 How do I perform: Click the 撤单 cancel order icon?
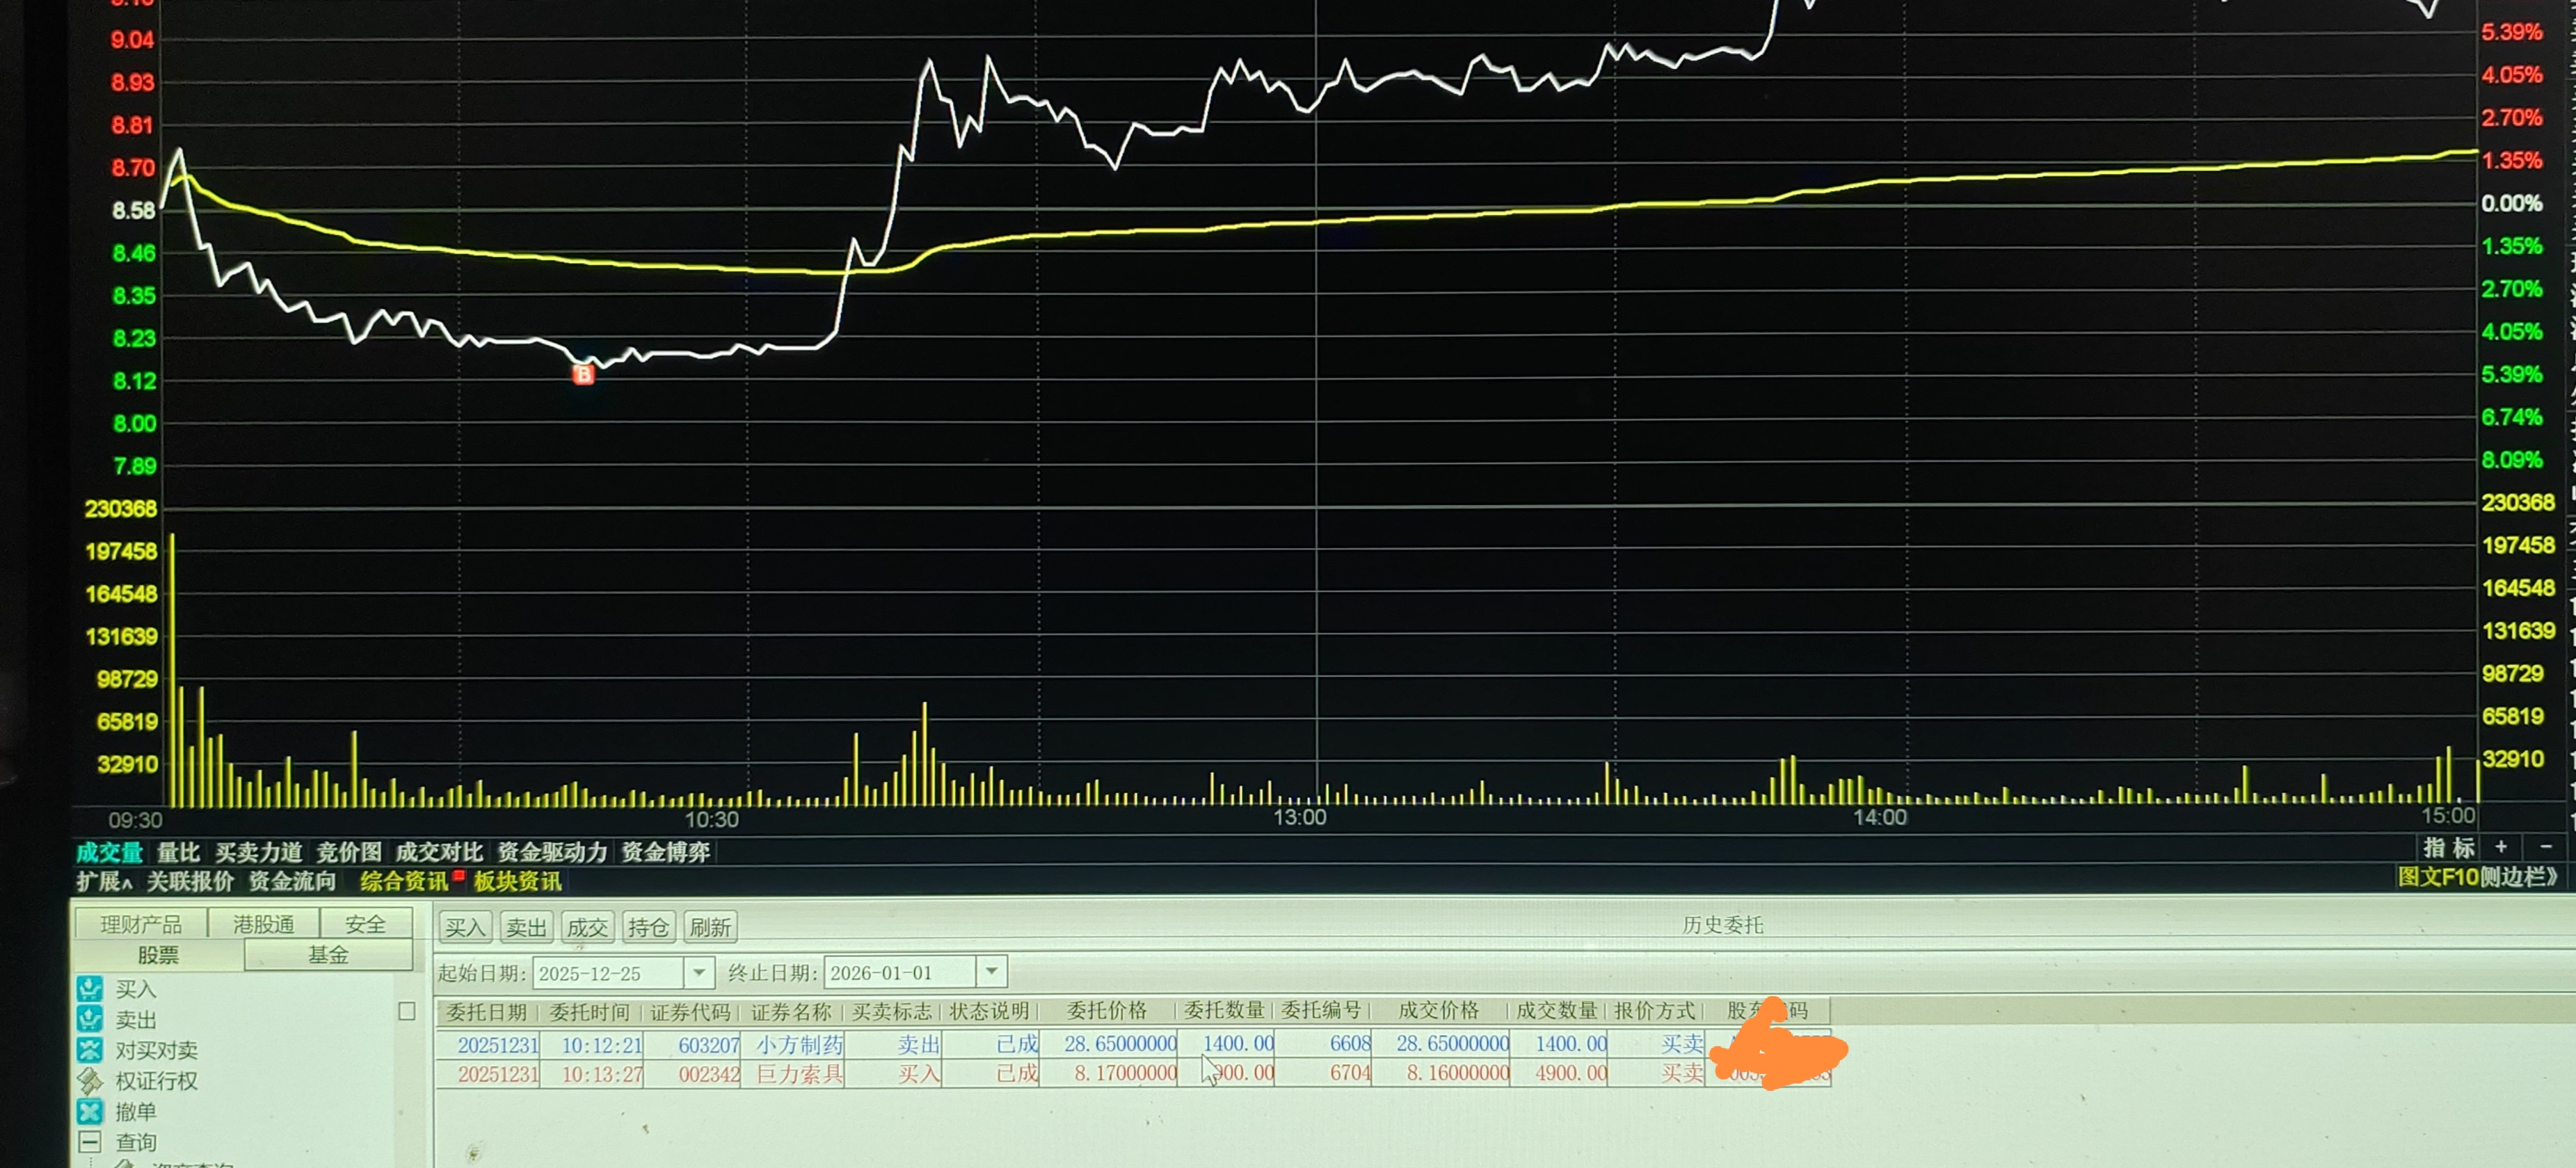coord(90,1111)
